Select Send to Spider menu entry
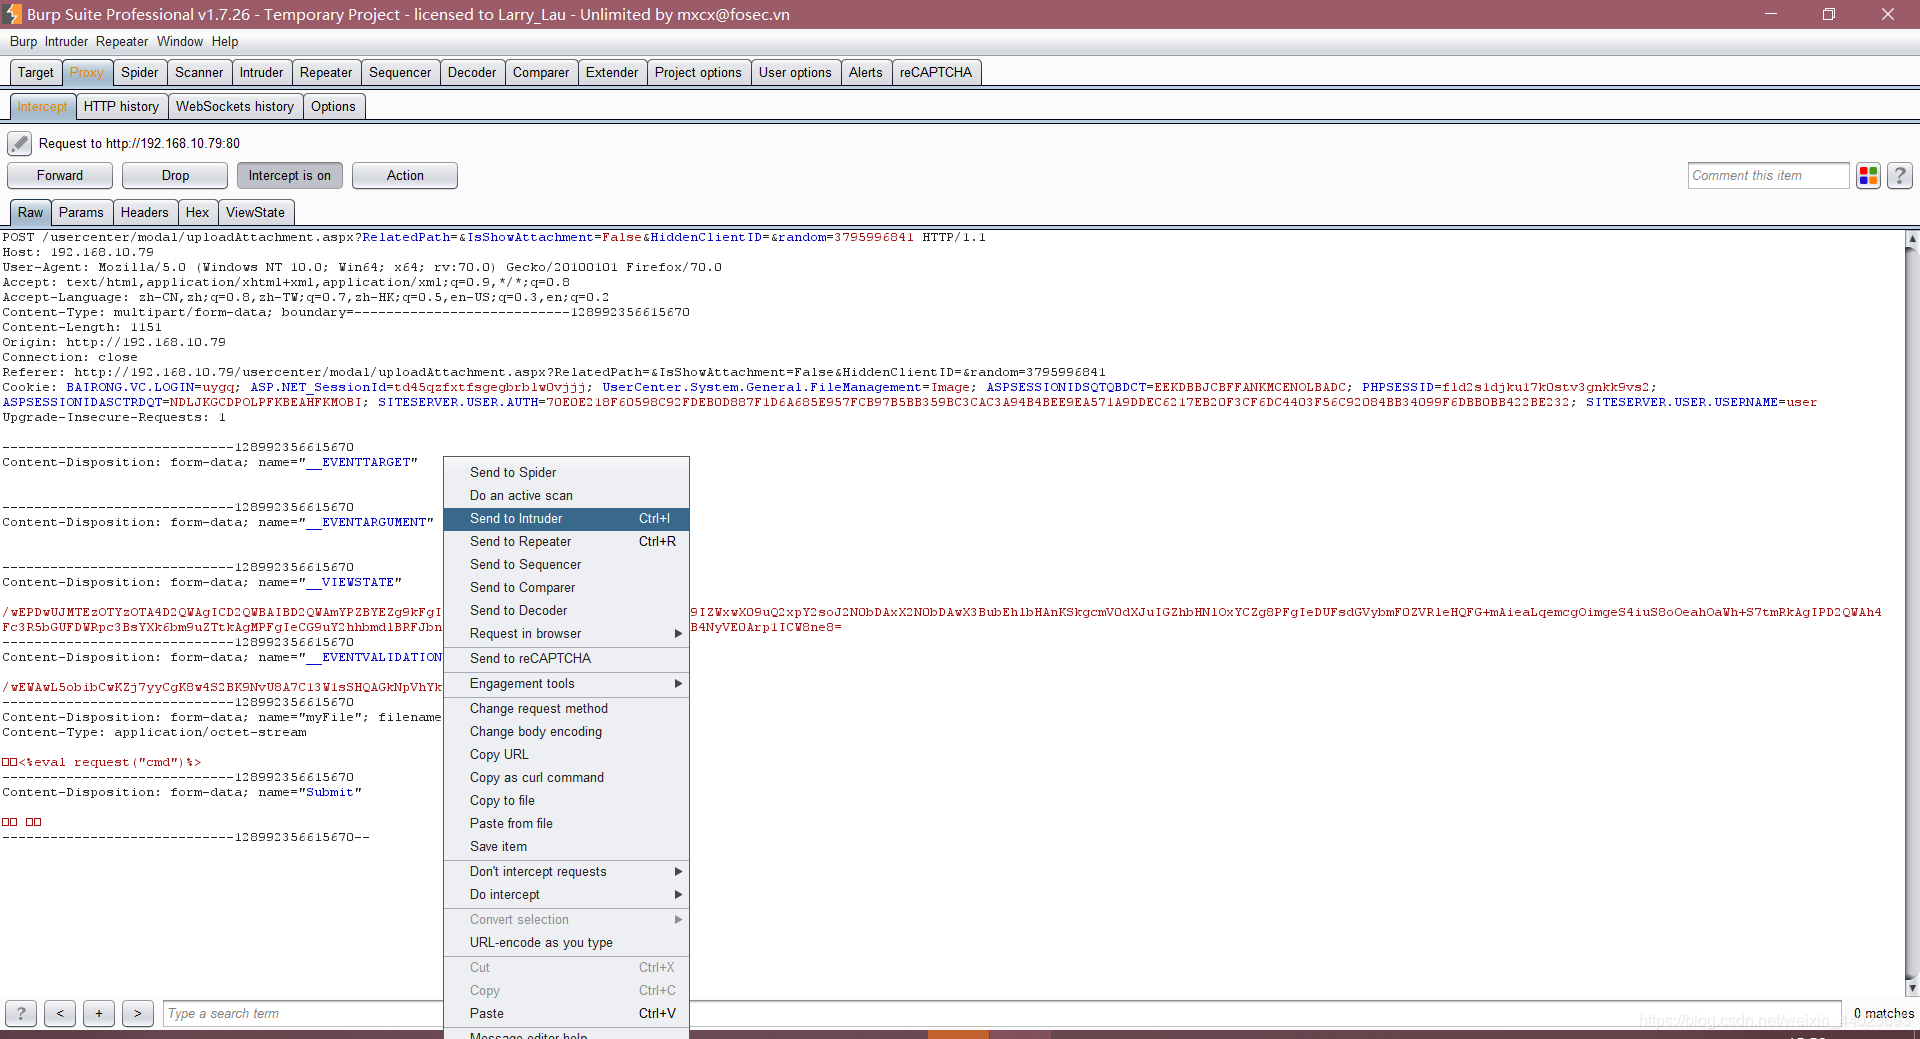Image resolution: width=1920 pixels, height=1039 pixels. 566,473
